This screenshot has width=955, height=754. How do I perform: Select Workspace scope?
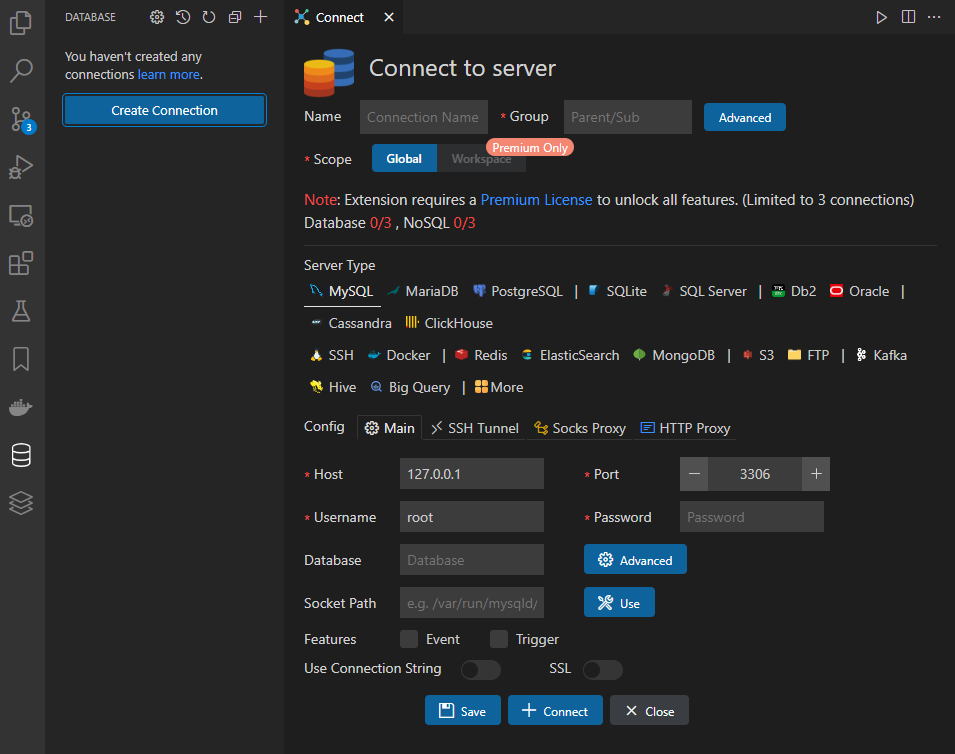coord(481,158)
